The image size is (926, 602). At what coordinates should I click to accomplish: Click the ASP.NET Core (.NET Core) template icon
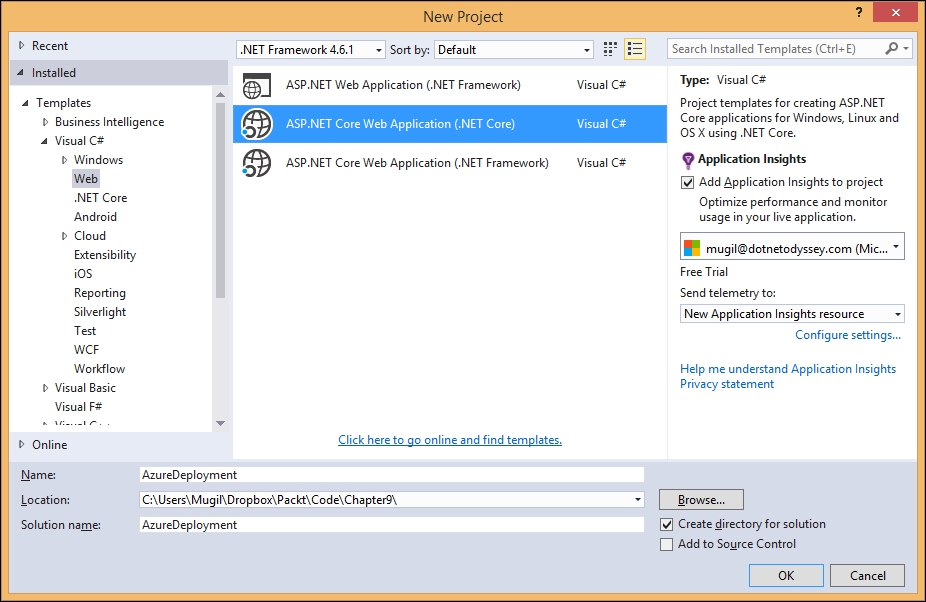point(257,124)
